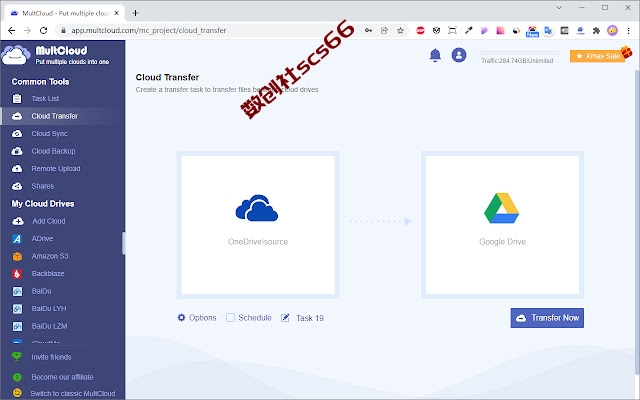Click the Cloud Backup icon

17,151
